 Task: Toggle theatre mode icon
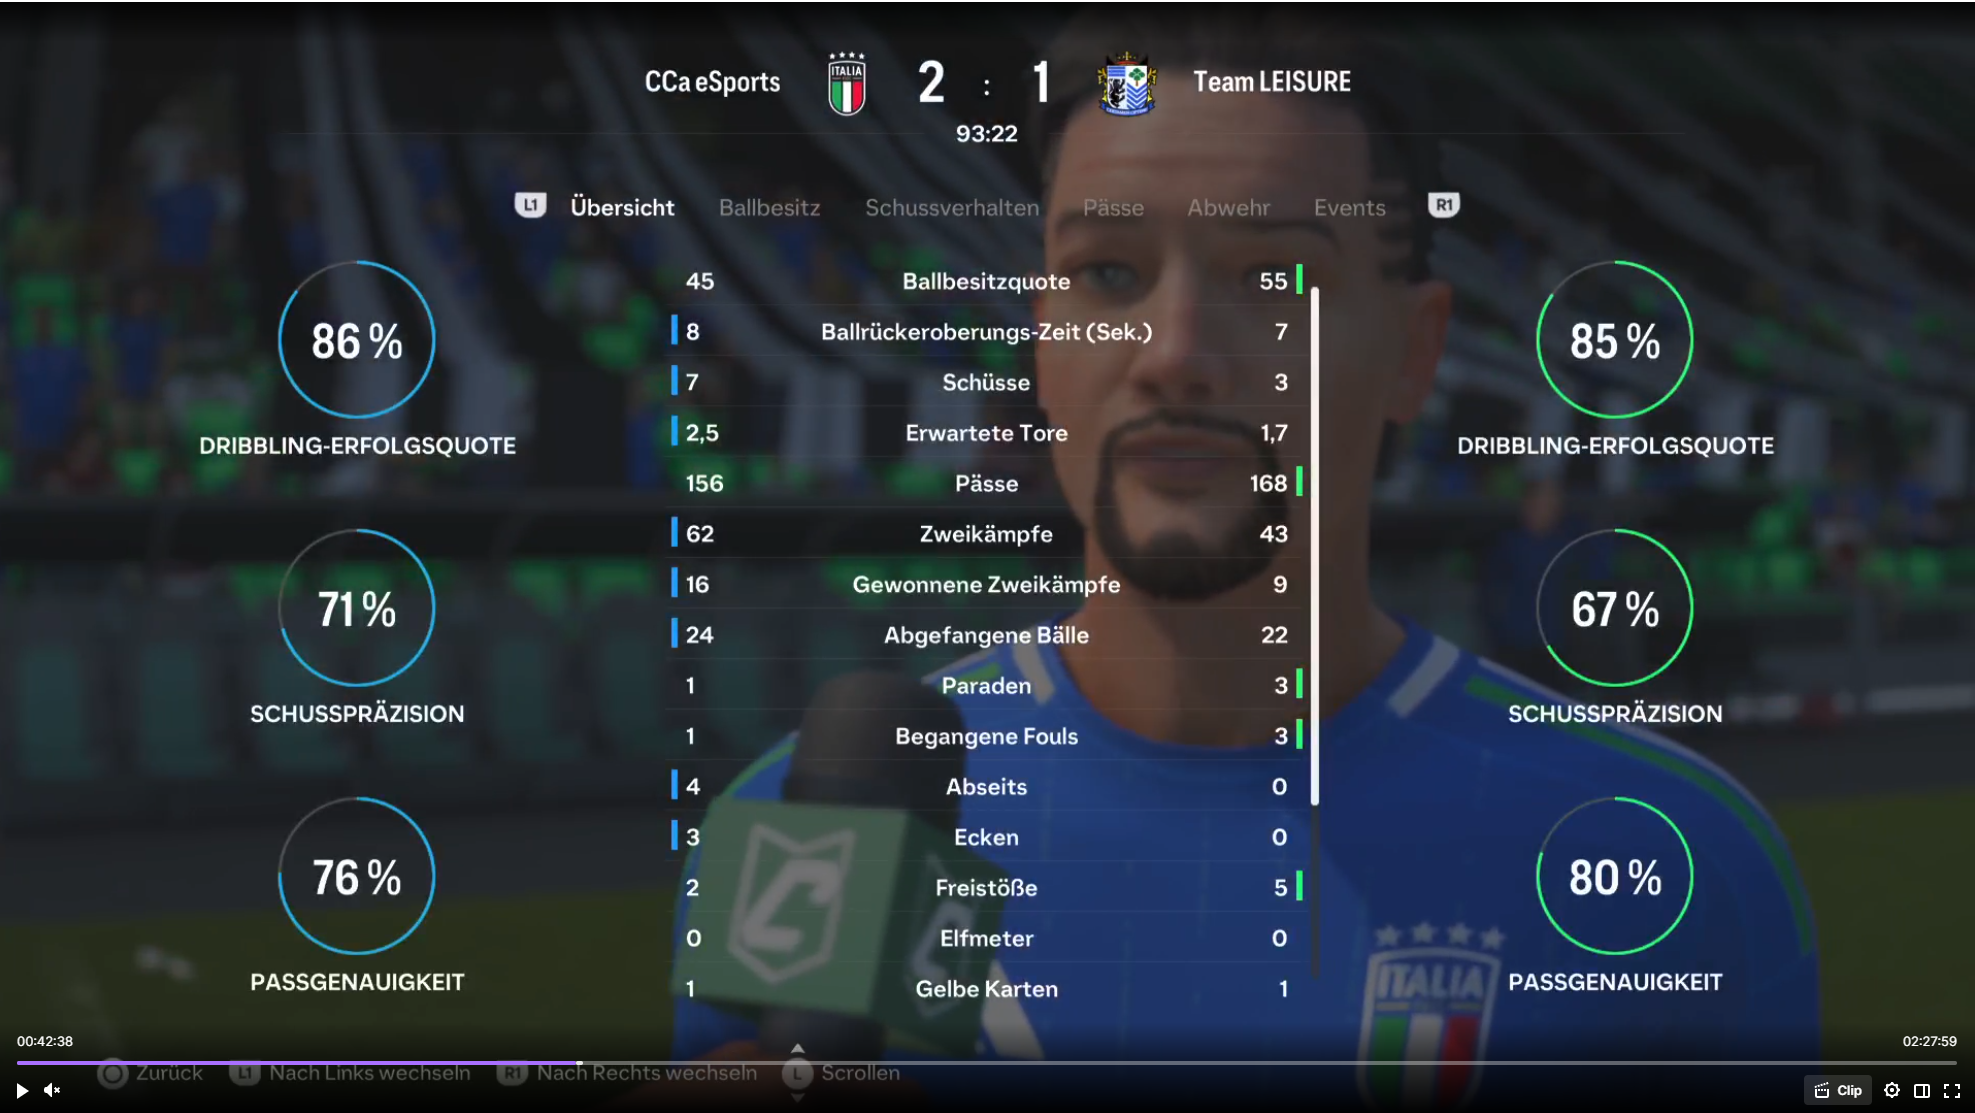click(x=1922, y=1090)
